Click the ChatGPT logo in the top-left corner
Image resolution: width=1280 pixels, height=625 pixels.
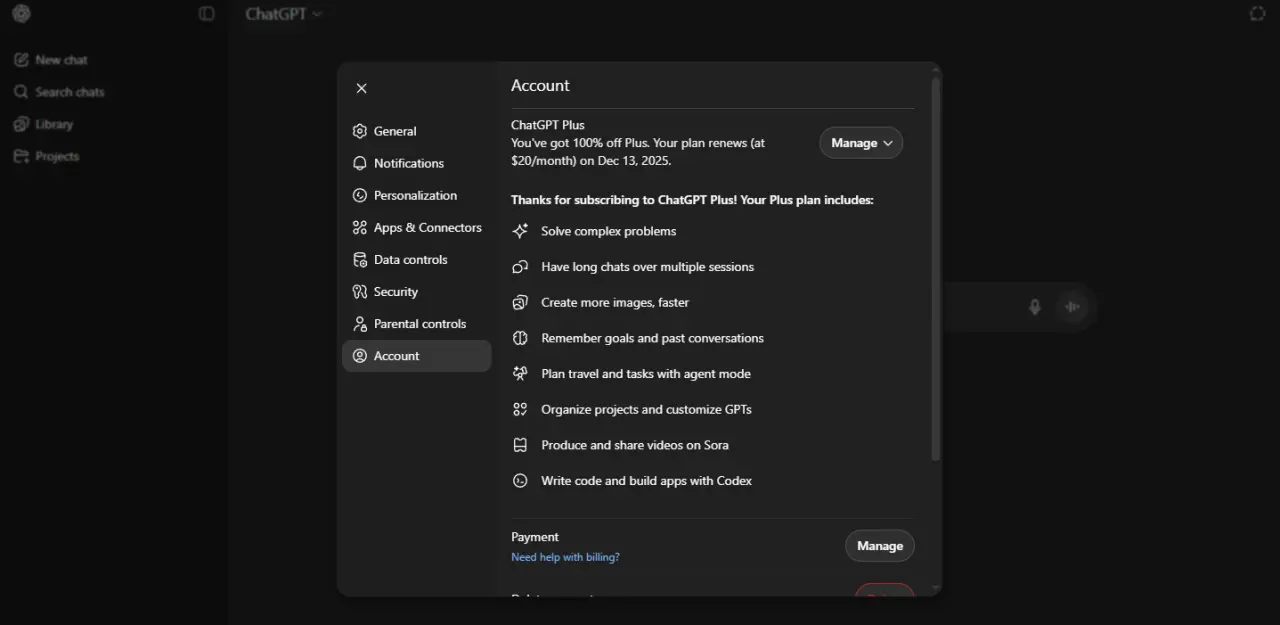point(21,14)
